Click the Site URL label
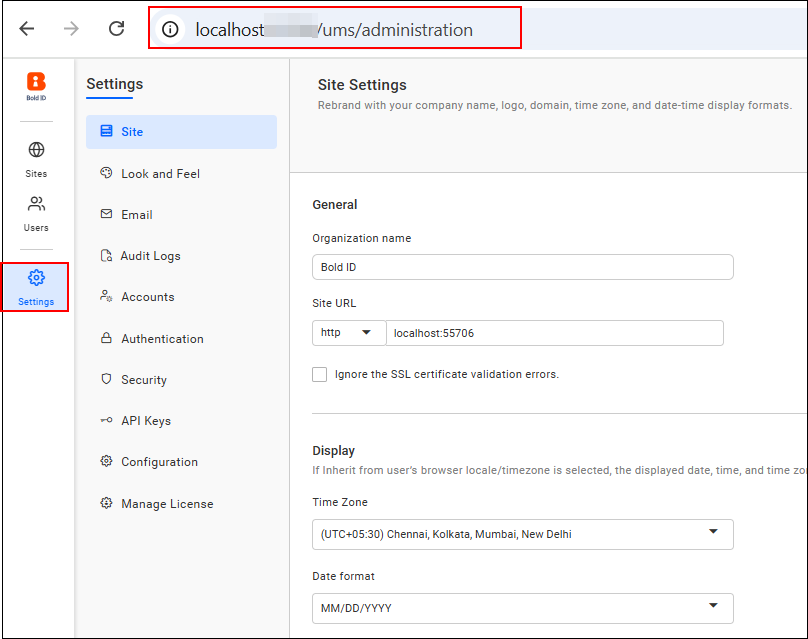Viewport: 808px width, 639px height. (x=334, y=303)
